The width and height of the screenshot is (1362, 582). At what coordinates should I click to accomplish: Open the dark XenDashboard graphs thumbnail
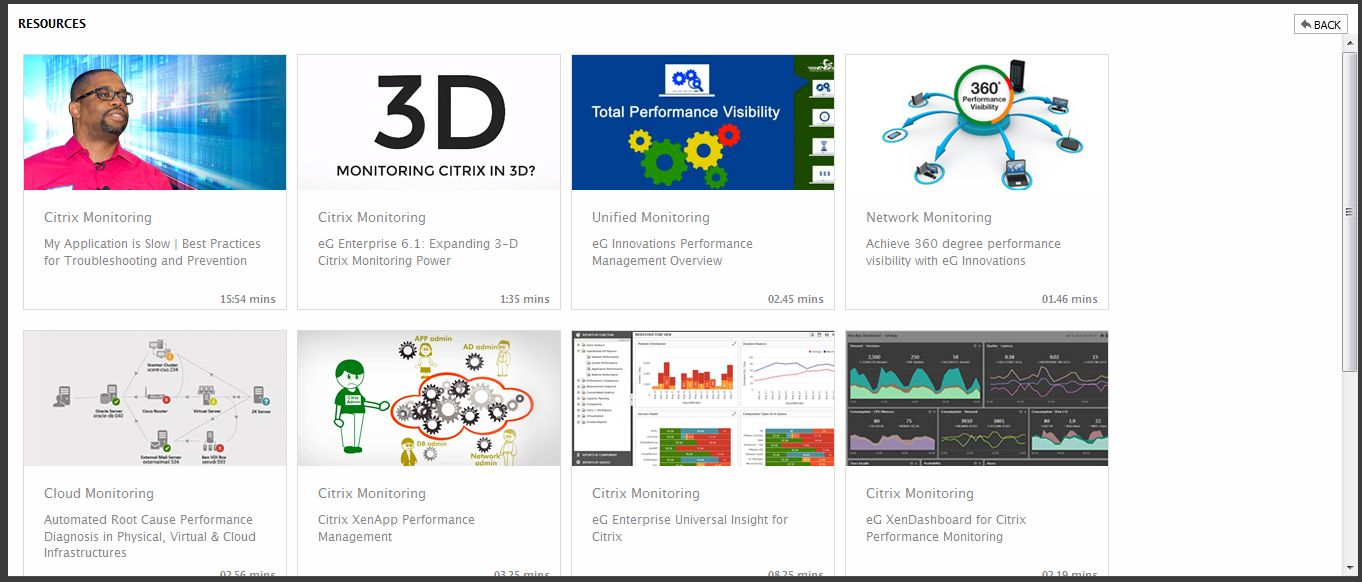(x=977, y=398)
